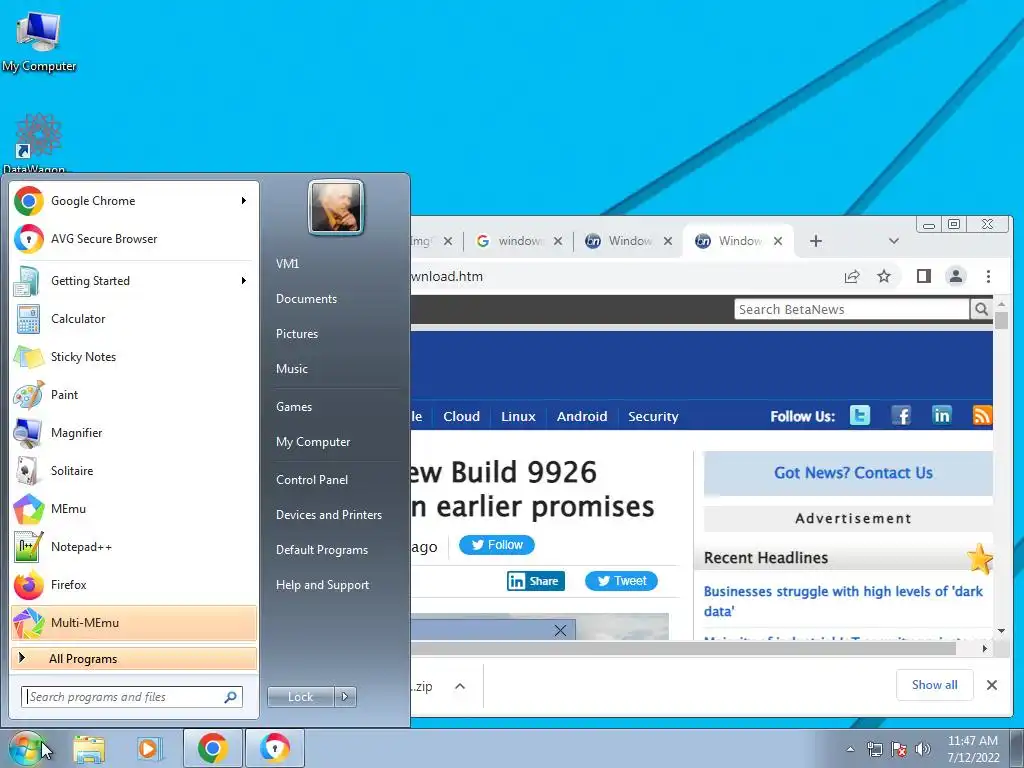Click the Windows Start orb

(x=26, y=748)
